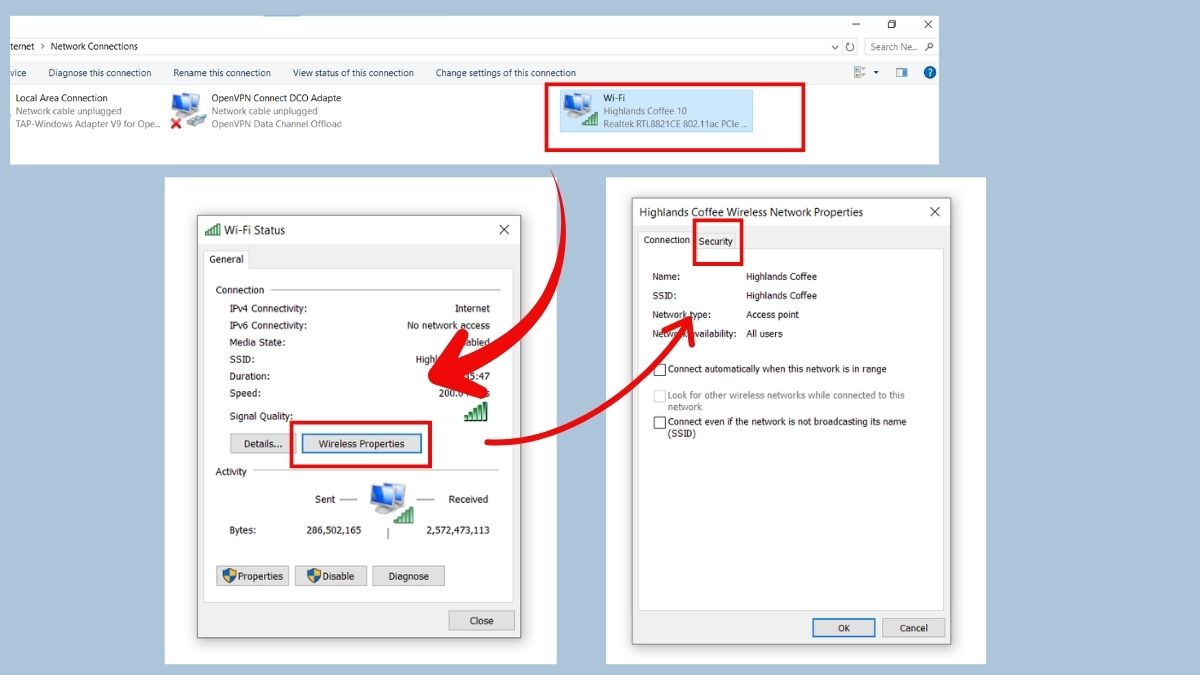Expand the address bar history dropdown

click(x=836, y=47)
